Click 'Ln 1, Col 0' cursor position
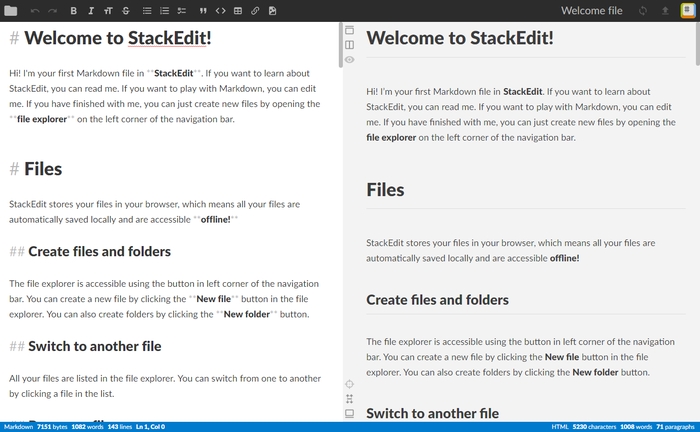Viewport: 700px width, 432px height. pos(150,427)
